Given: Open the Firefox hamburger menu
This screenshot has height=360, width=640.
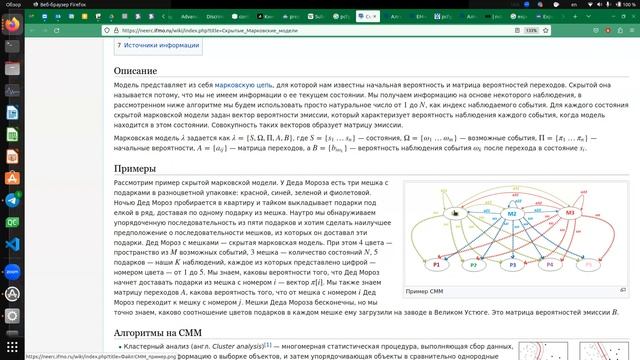Looking at the screenshot, I should click(x=632, y=30).
